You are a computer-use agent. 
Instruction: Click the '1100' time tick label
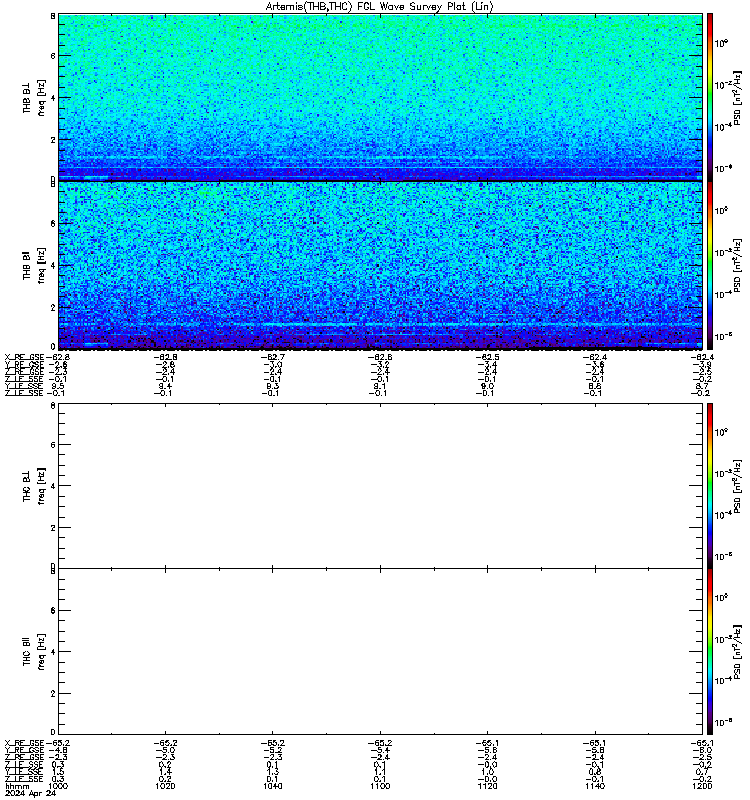click(380, 786)
